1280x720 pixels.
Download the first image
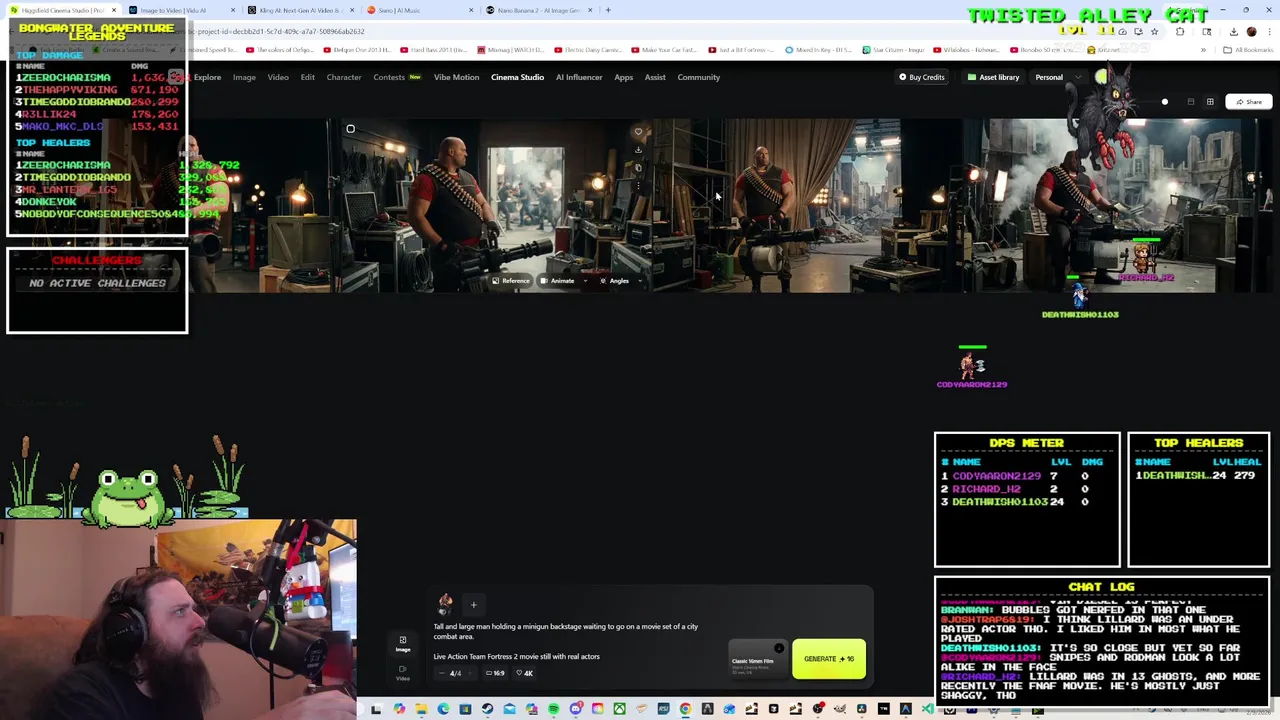tap(638, 150)
